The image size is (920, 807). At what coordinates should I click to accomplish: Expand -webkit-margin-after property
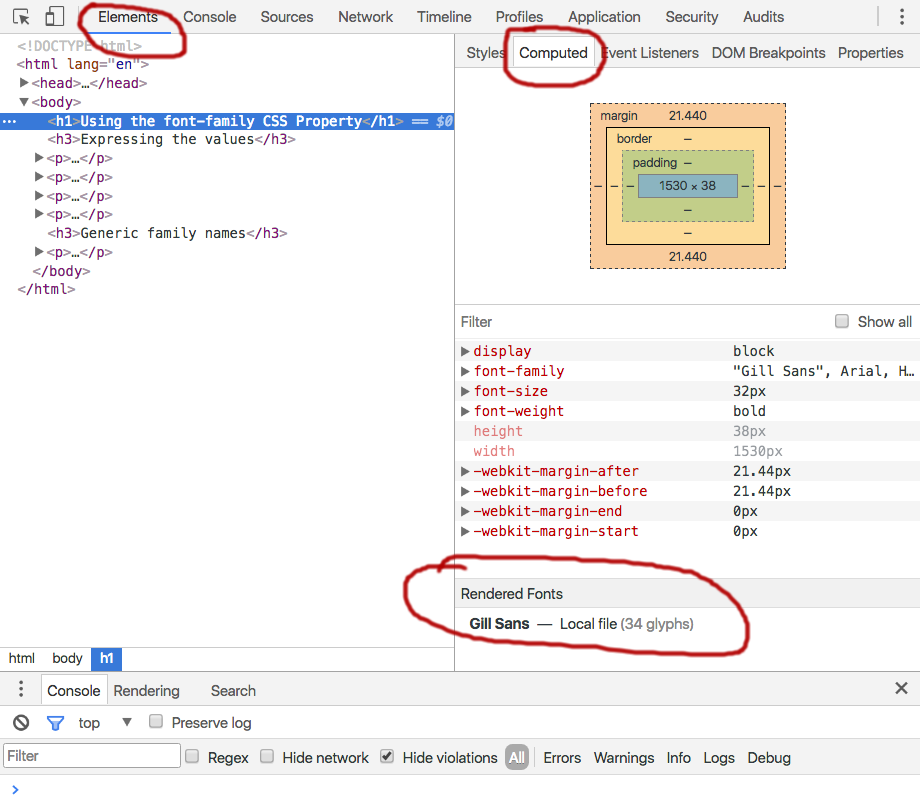[x=465, y=471]
